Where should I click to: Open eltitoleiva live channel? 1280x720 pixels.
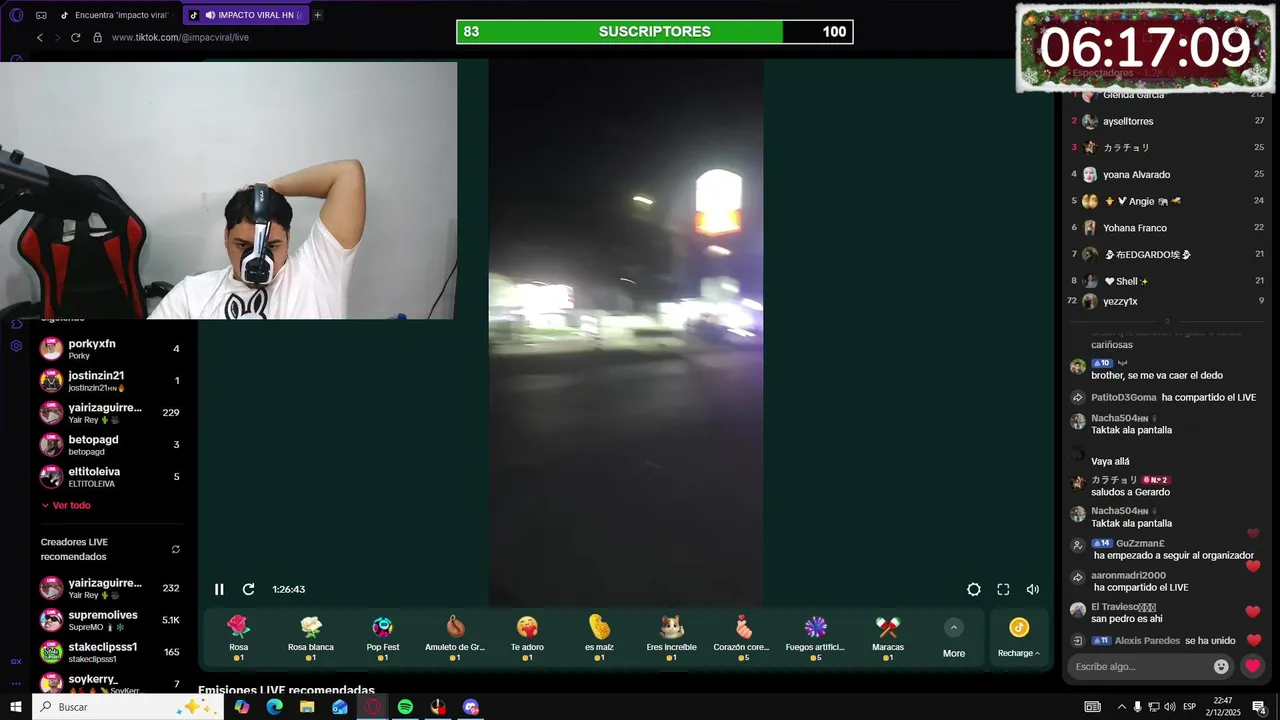[x=110, y=477]
